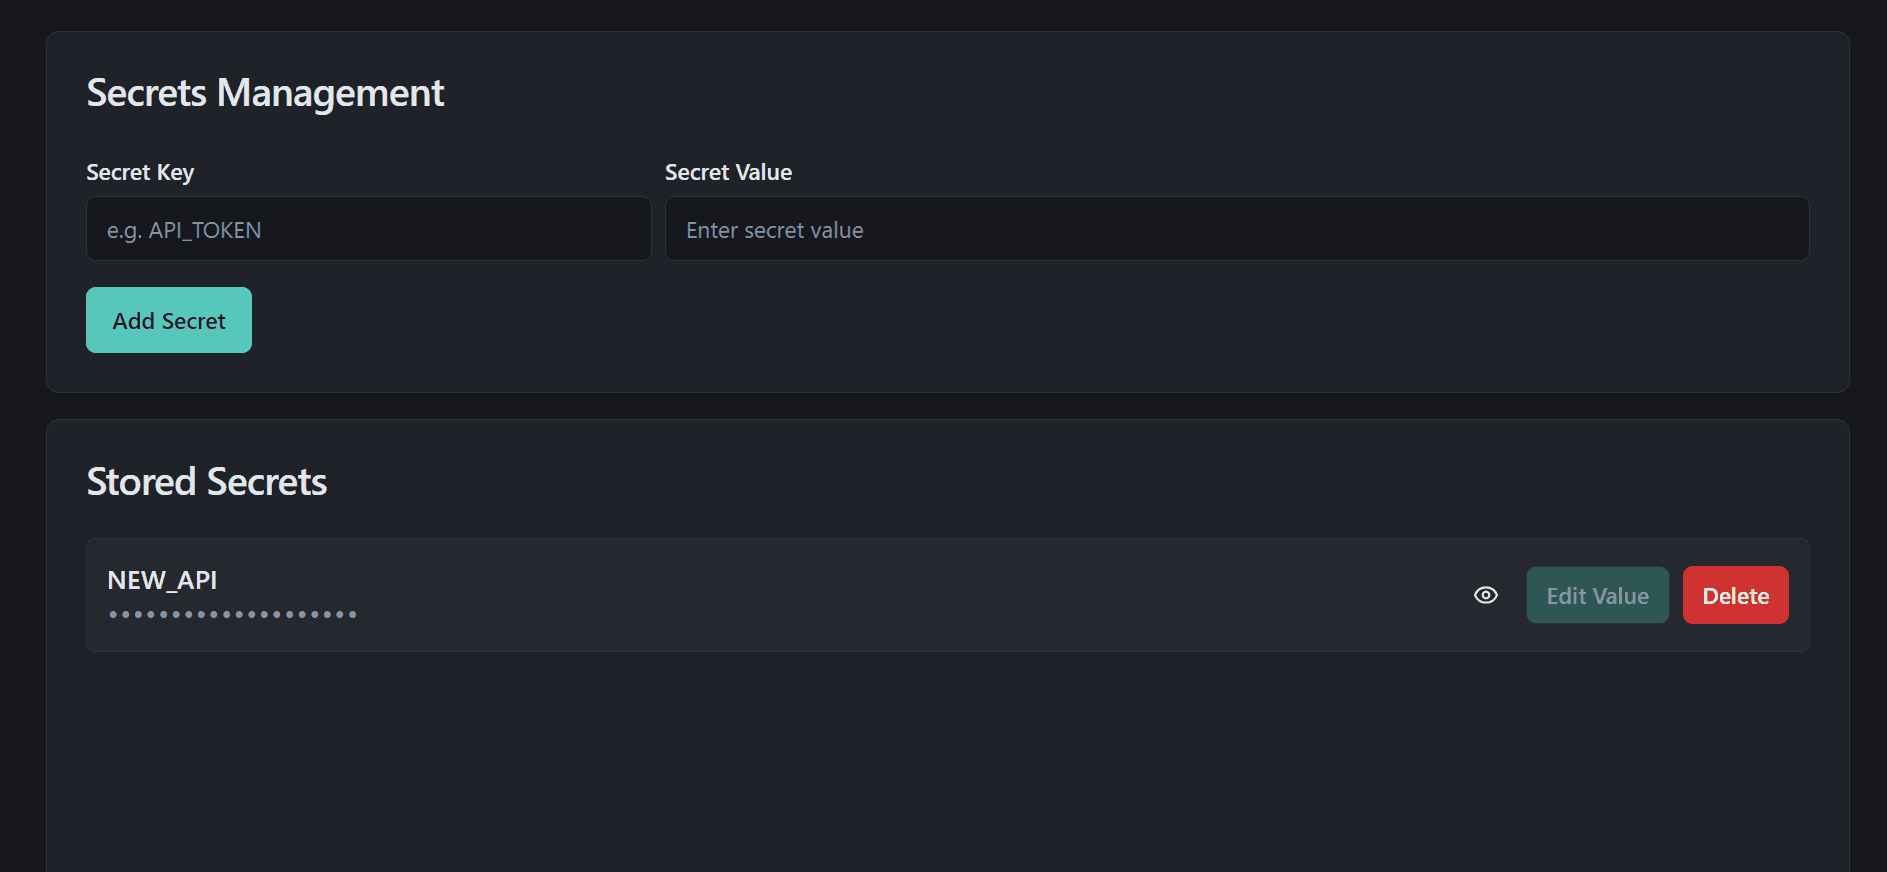Click the Stored Secrets heading
1887x872 pixels.
[207, 482]
